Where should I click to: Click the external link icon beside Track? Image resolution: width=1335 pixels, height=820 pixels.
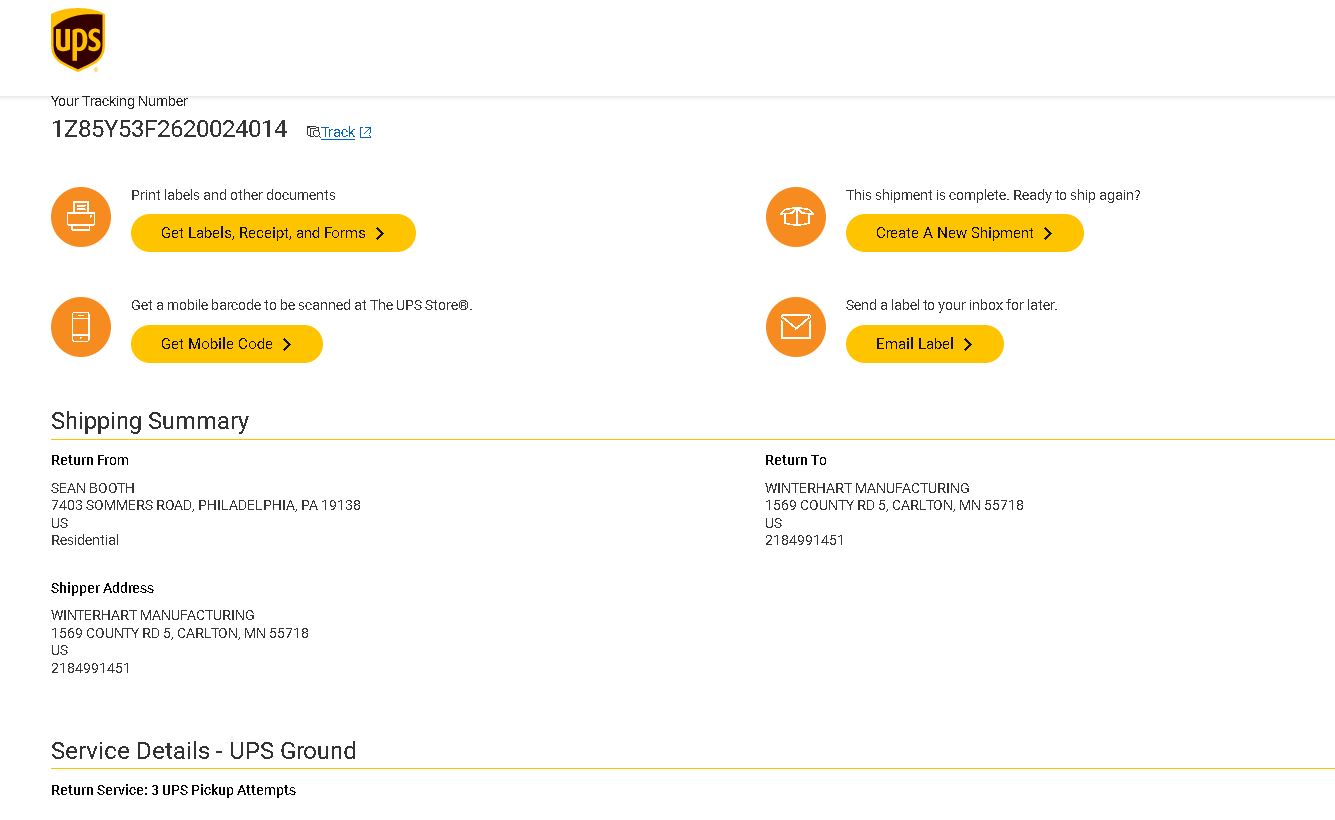click(x=365, y=132)
